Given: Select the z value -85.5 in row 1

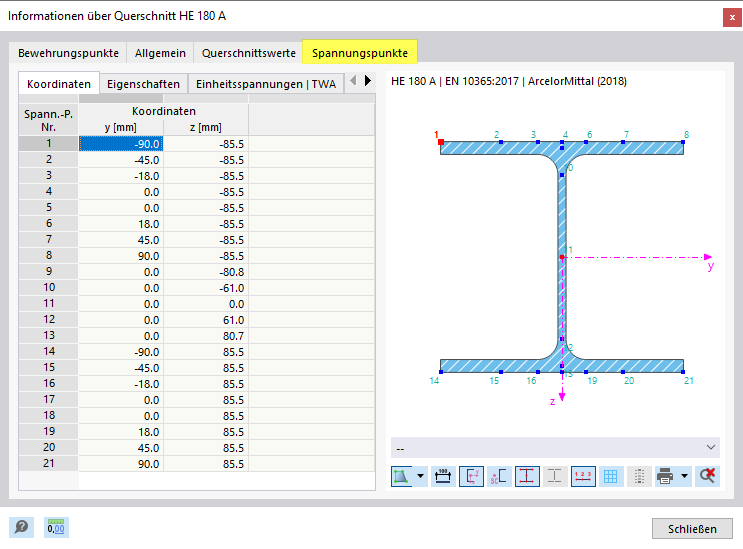Looking at the screenshot, I should [x=206, y=144].
